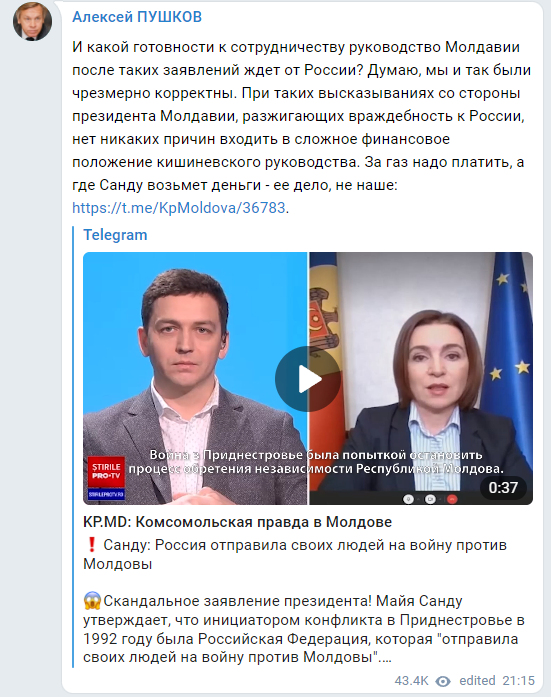Viewport: 551px width, 697px height.
Task: Open the t.me/KpMoldova/36783 link
Action: click(179, 208)
